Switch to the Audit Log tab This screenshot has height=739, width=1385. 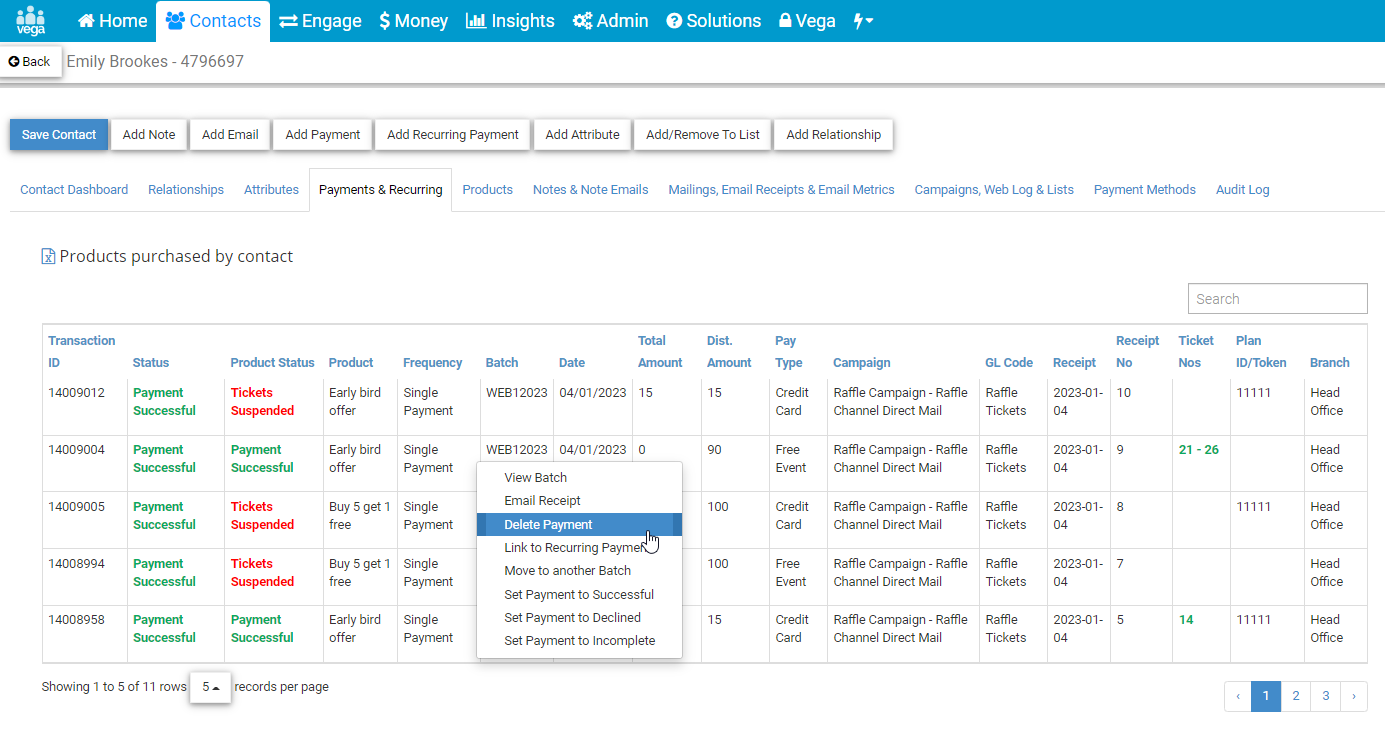(x=1242, y=190)
